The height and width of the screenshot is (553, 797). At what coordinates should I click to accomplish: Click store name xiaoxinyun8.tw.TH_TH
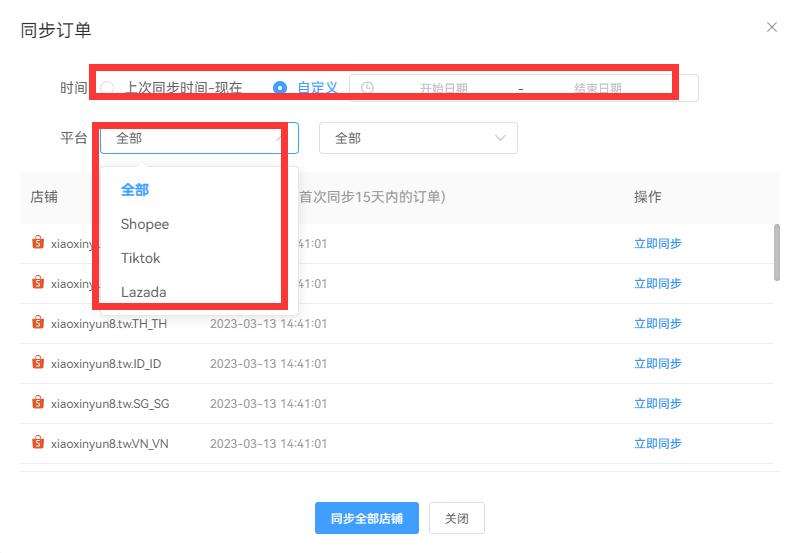click(x=109, y=324)
